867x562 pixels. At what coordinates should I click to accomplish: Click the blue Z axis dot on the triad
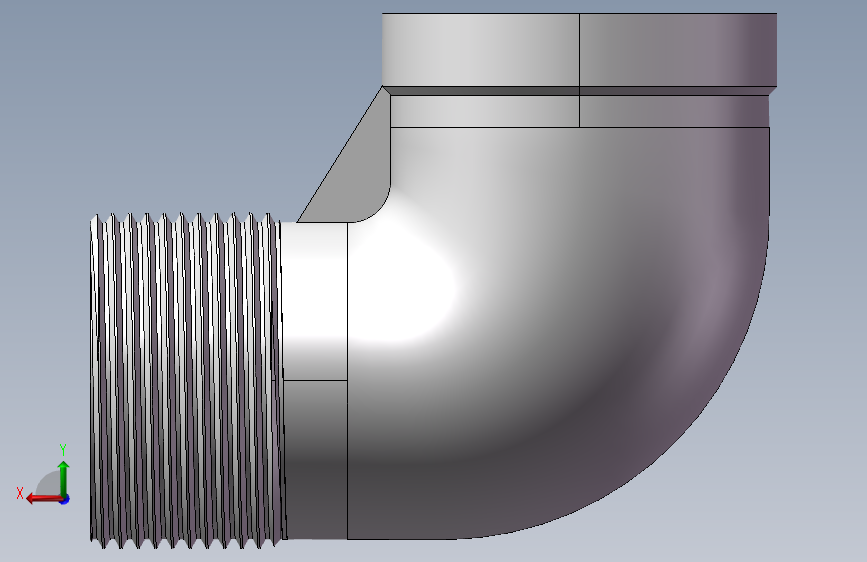pyautogui.click(x=65, y=499)
